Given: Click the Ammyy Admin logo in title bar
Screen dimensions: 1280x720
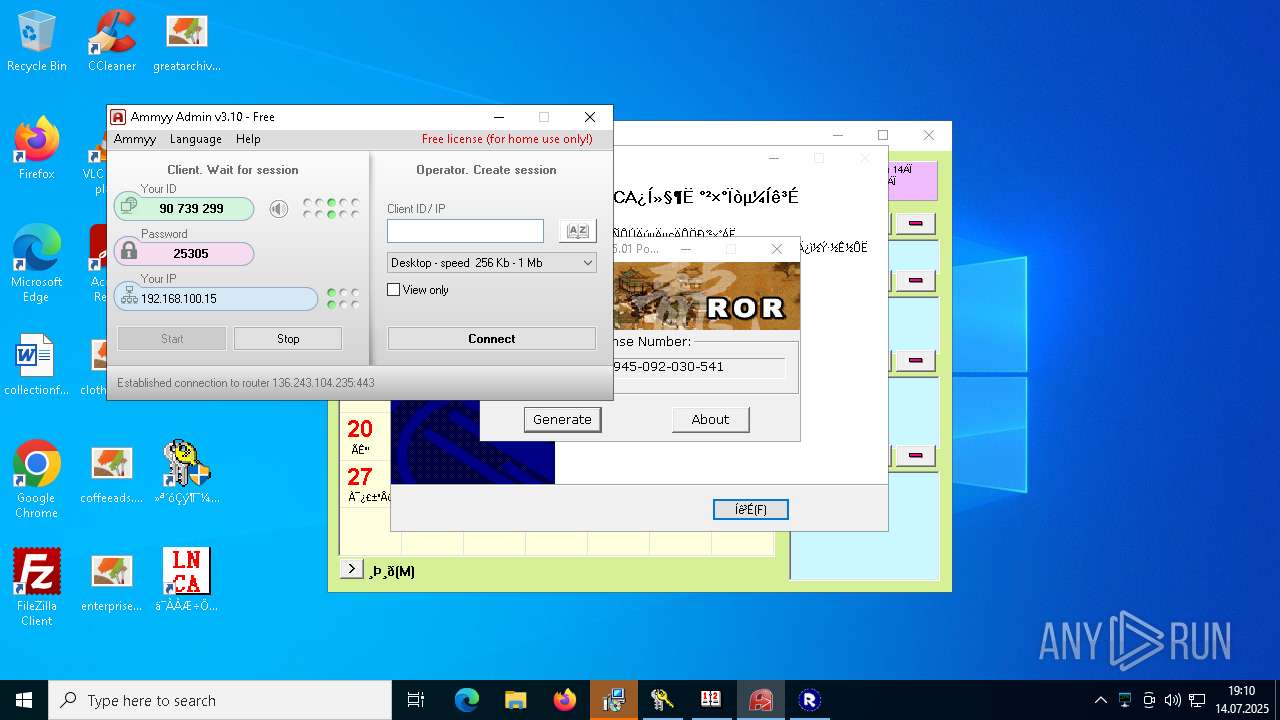Looking at the screenshot, I should [x=118, y=117].
